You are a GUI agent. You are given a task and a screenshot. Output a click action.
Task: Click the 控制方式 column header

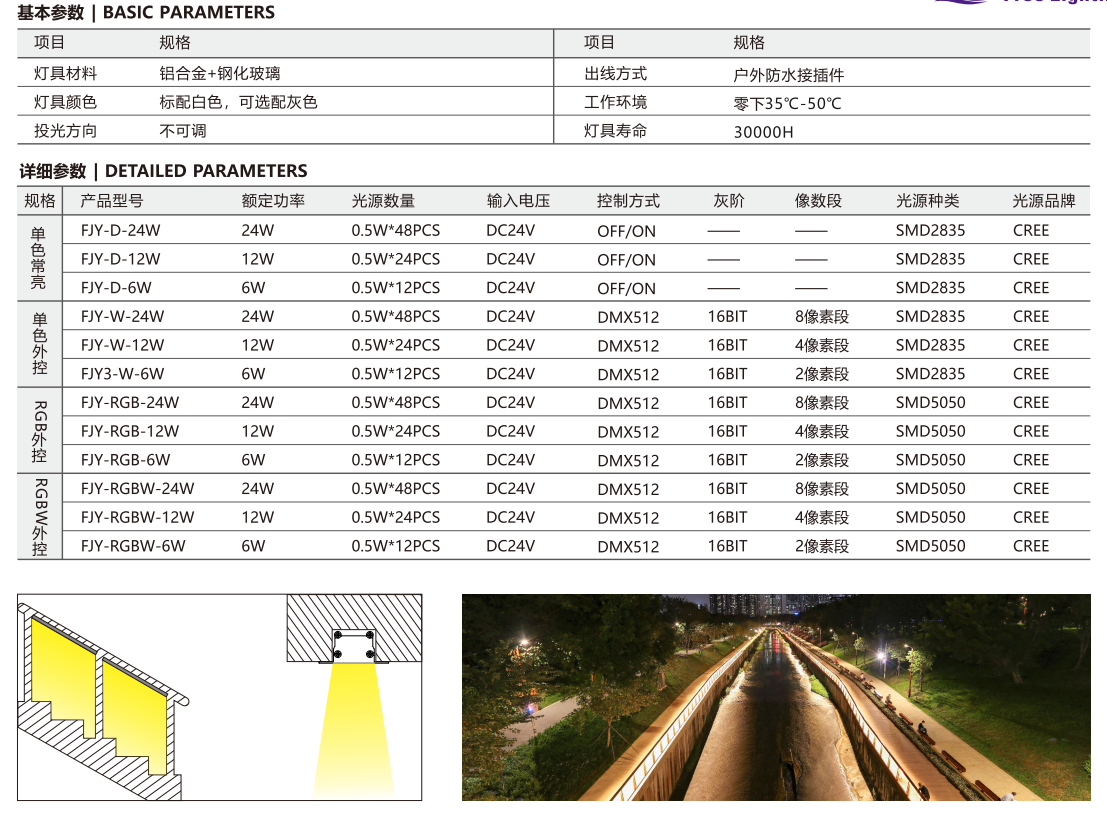[x=628, y=201]
